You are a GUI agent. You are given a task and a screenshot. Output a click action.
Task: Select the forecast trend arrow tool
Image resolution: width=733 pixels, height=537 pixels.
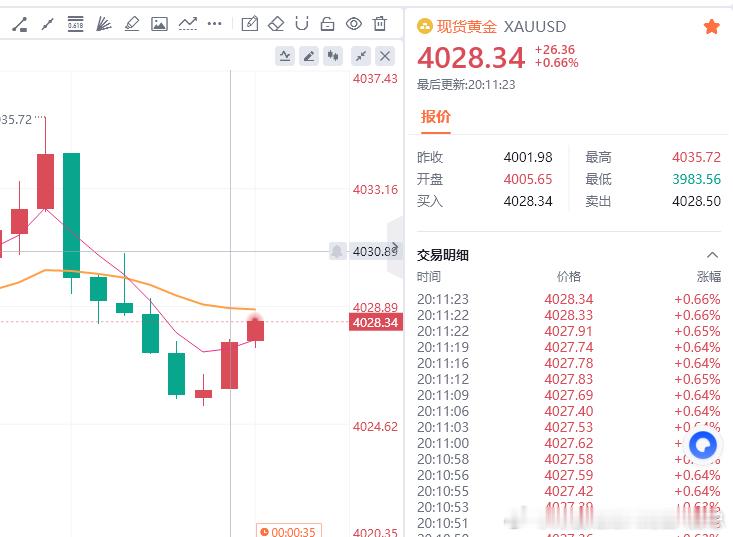click(187, 23)
